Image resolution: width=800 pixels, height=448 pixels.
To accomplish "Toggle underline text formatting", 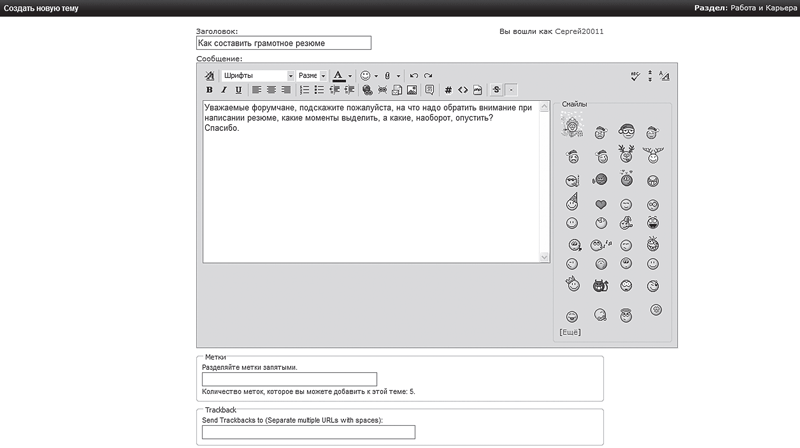I will click(x=238, y=90).
